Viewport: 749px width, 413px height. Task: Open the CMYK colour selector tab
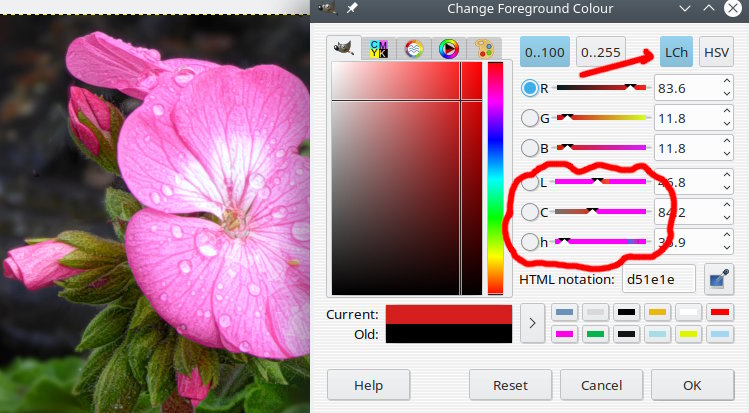tap(379, 49)
